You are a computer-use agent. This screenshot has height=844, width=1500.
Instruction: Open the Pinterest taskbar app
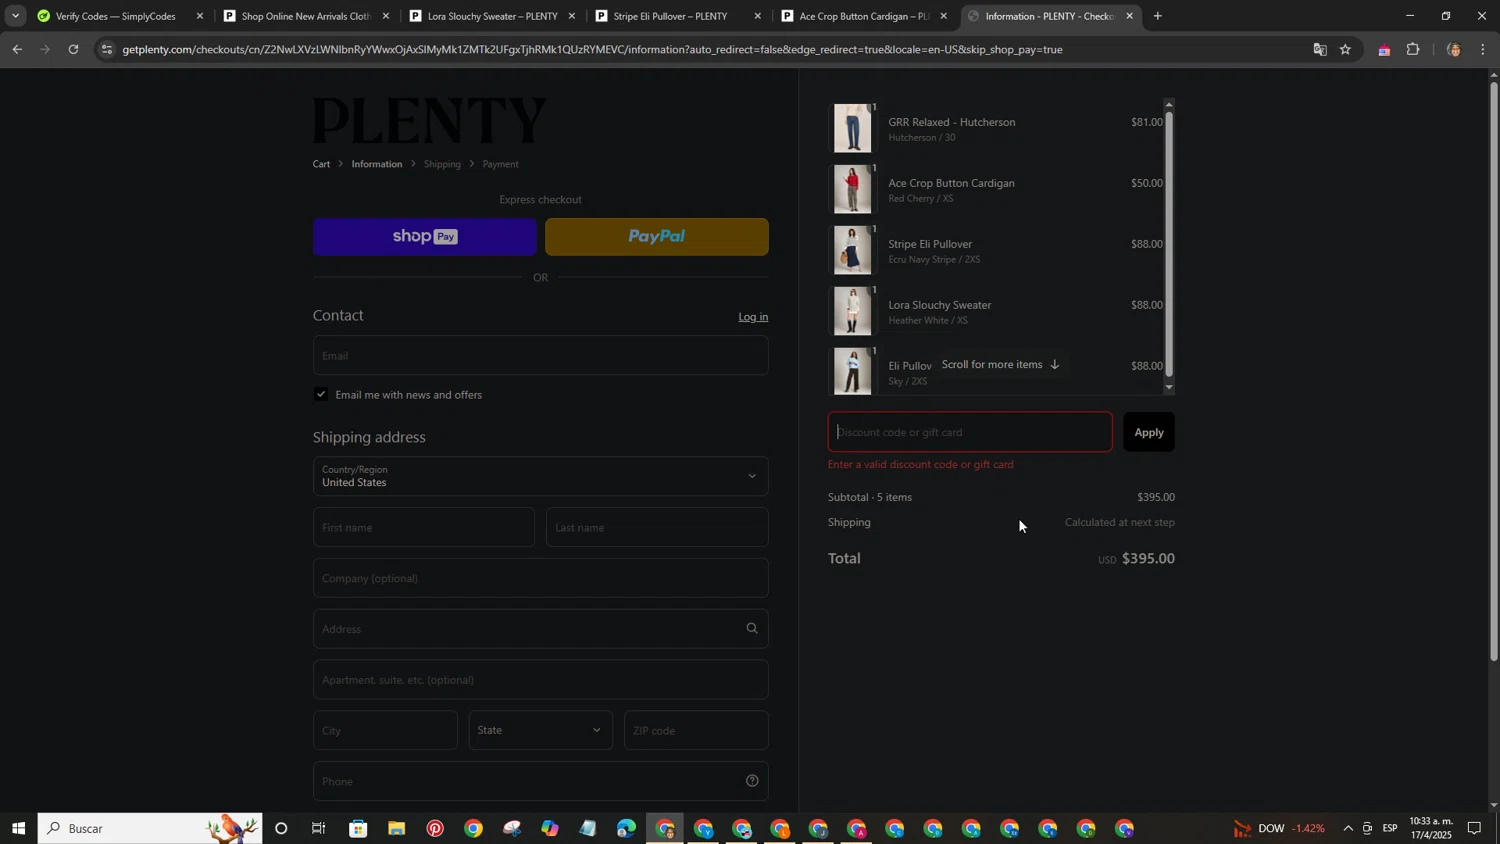click(435, 828)
